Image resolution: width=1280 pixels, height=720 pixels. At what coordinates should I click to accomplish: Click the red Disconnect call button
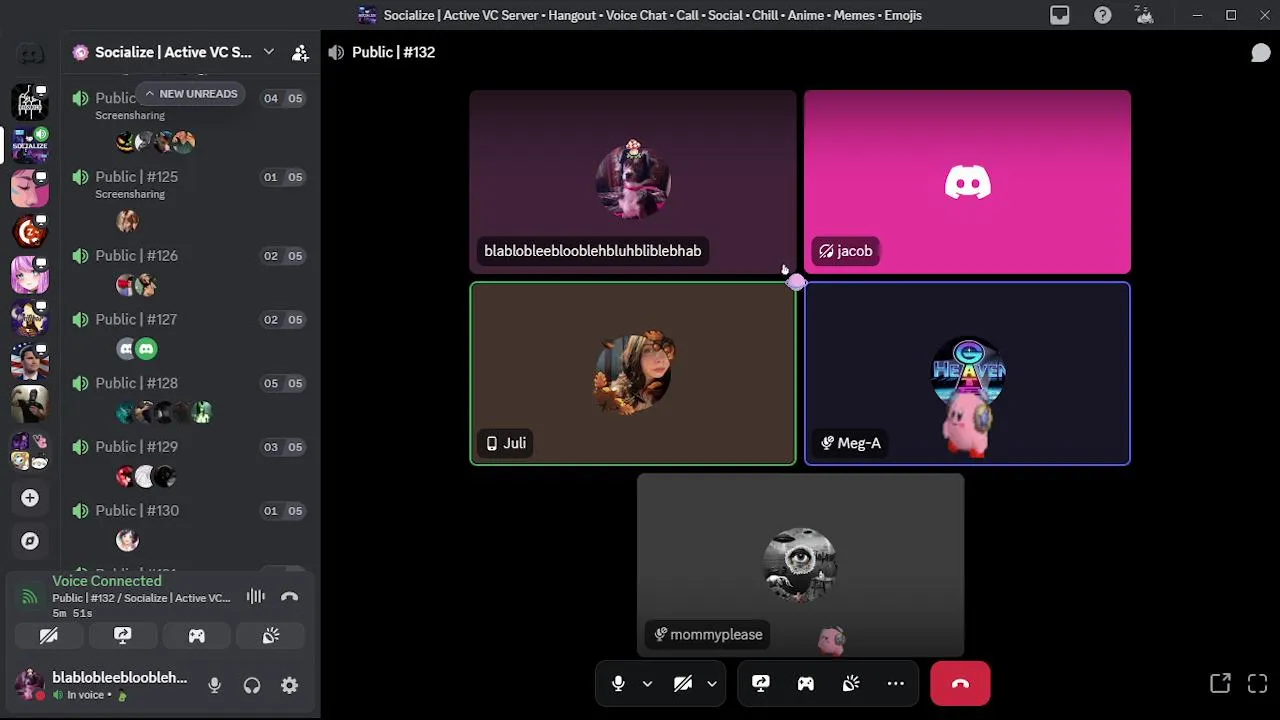pyautogui.click(x=960, y=684)
